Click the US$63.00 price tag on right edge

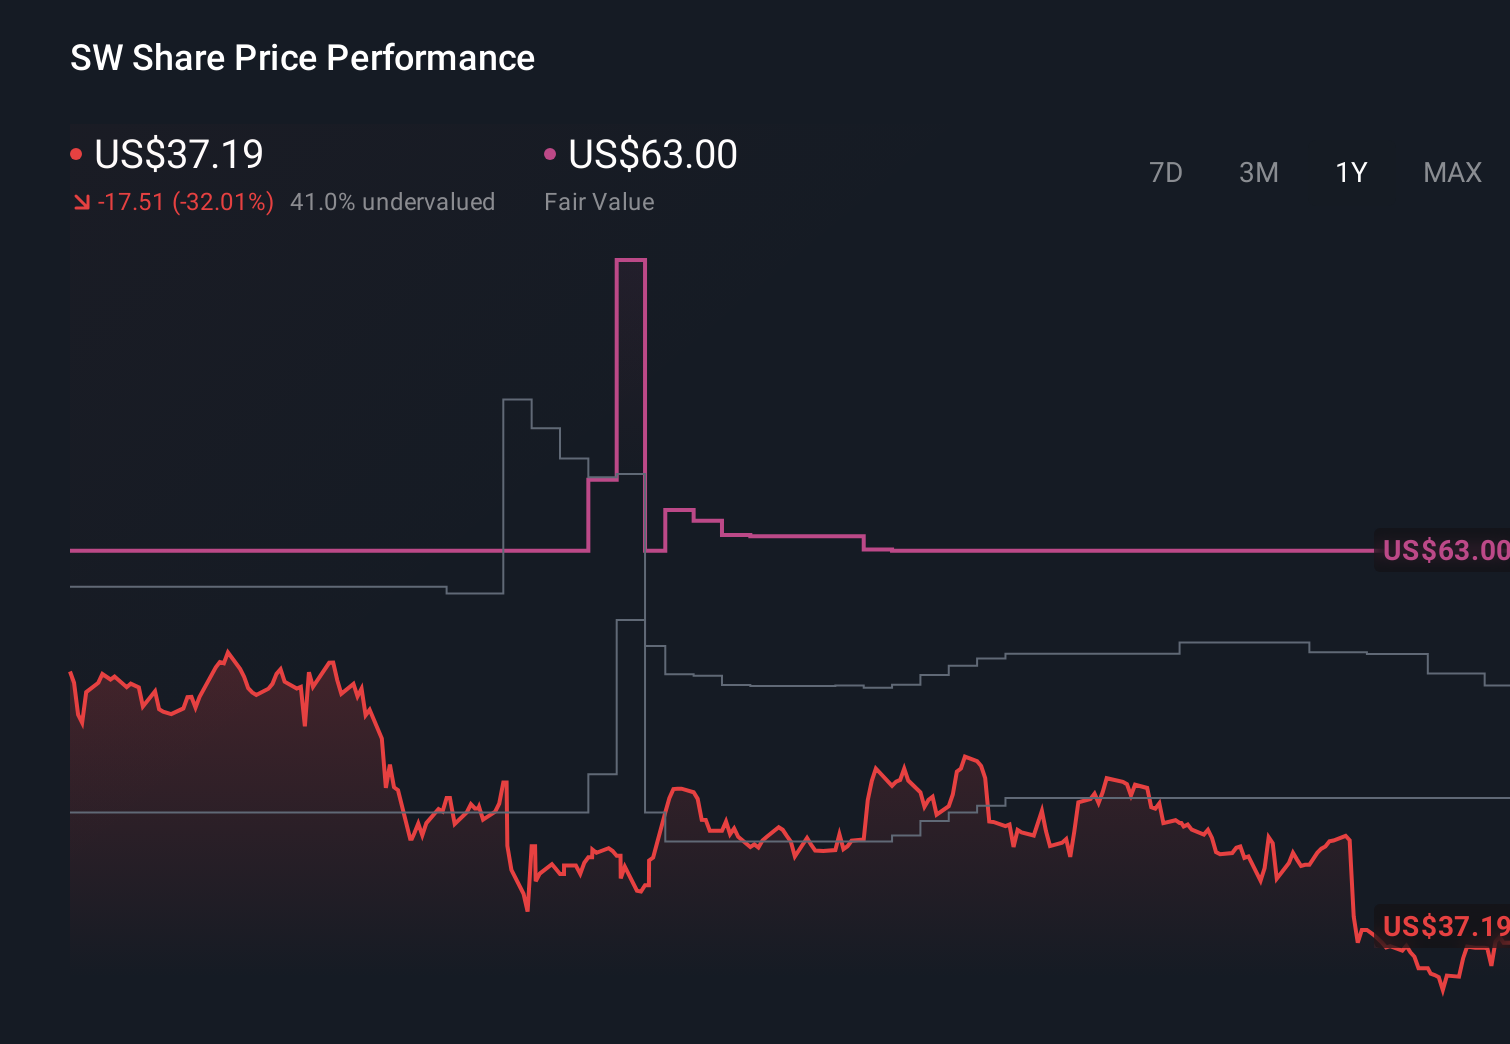pyautogui.click(x=1443, y=549)
